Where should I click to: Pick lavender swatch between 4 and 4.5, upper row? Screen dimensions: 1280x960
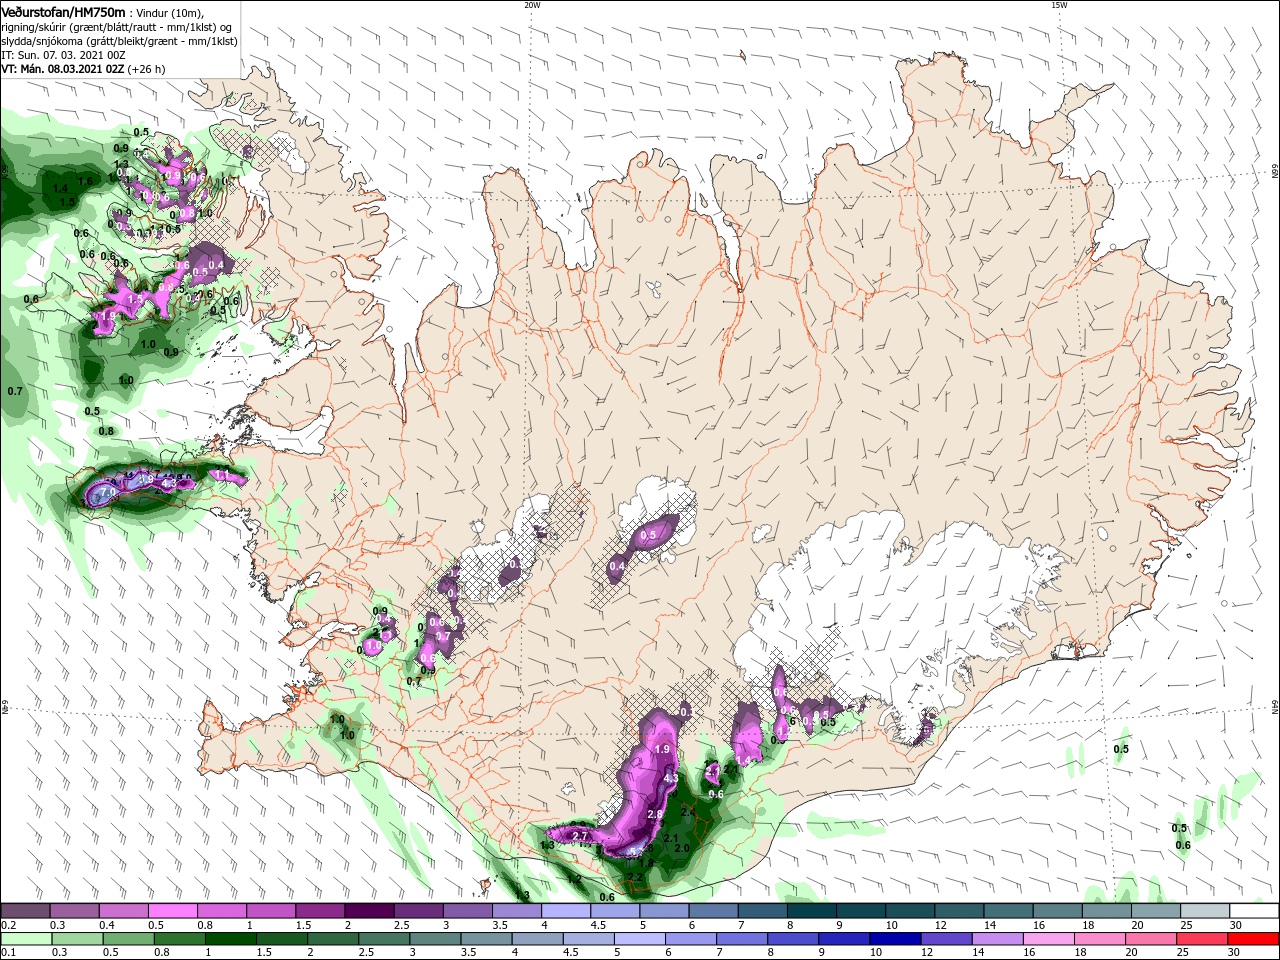point(564,911)
